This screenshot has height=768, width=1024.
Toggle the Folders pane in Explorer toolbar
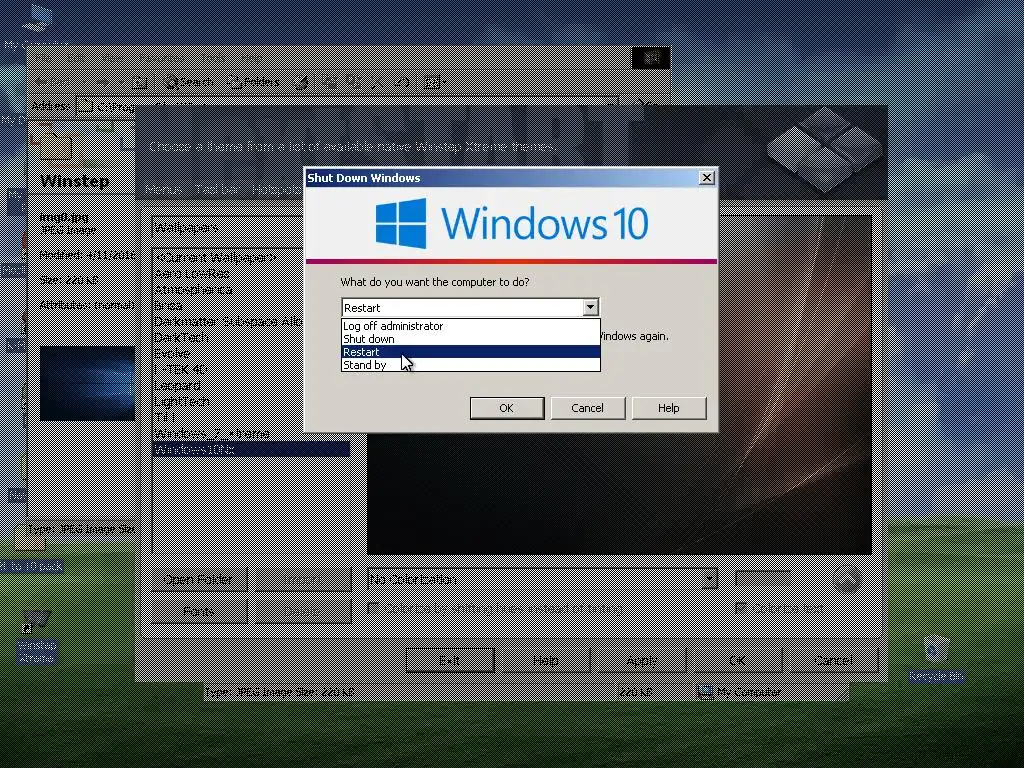253,82
